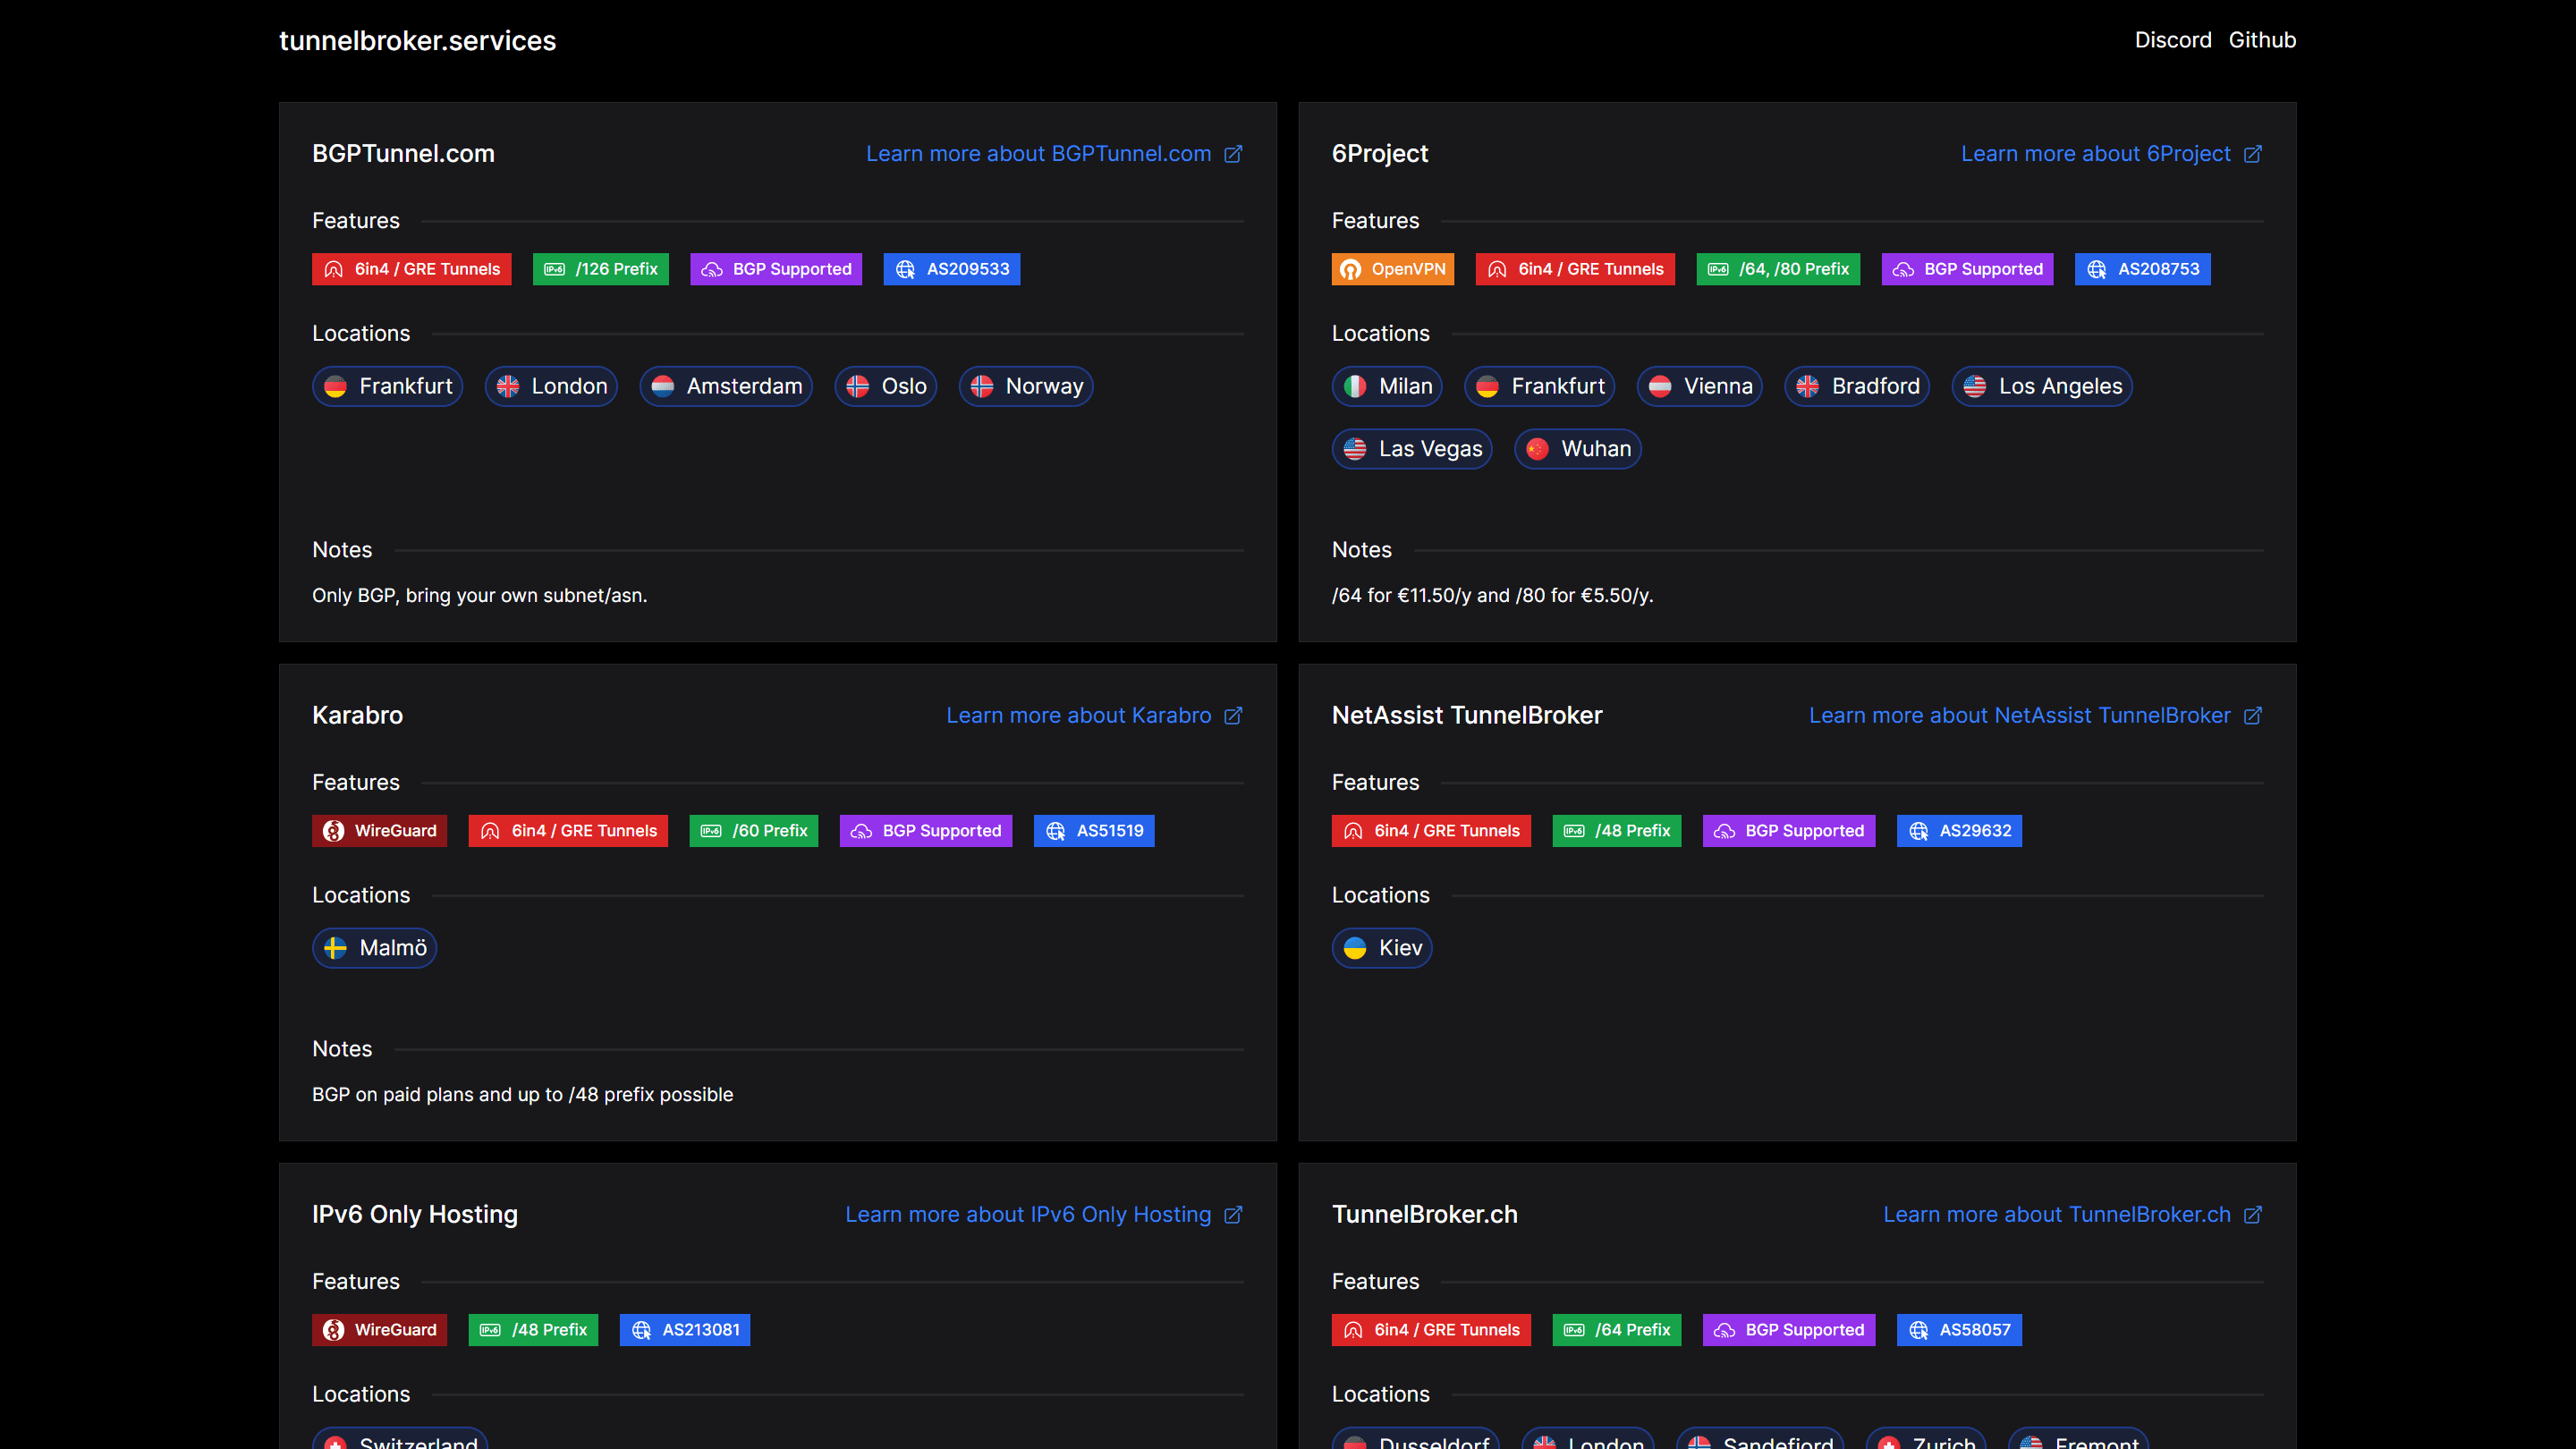Click the NetAssist TunnelBroker card heading
The height and width of the screenshot is (1449, 2576).
[1467, 716]
